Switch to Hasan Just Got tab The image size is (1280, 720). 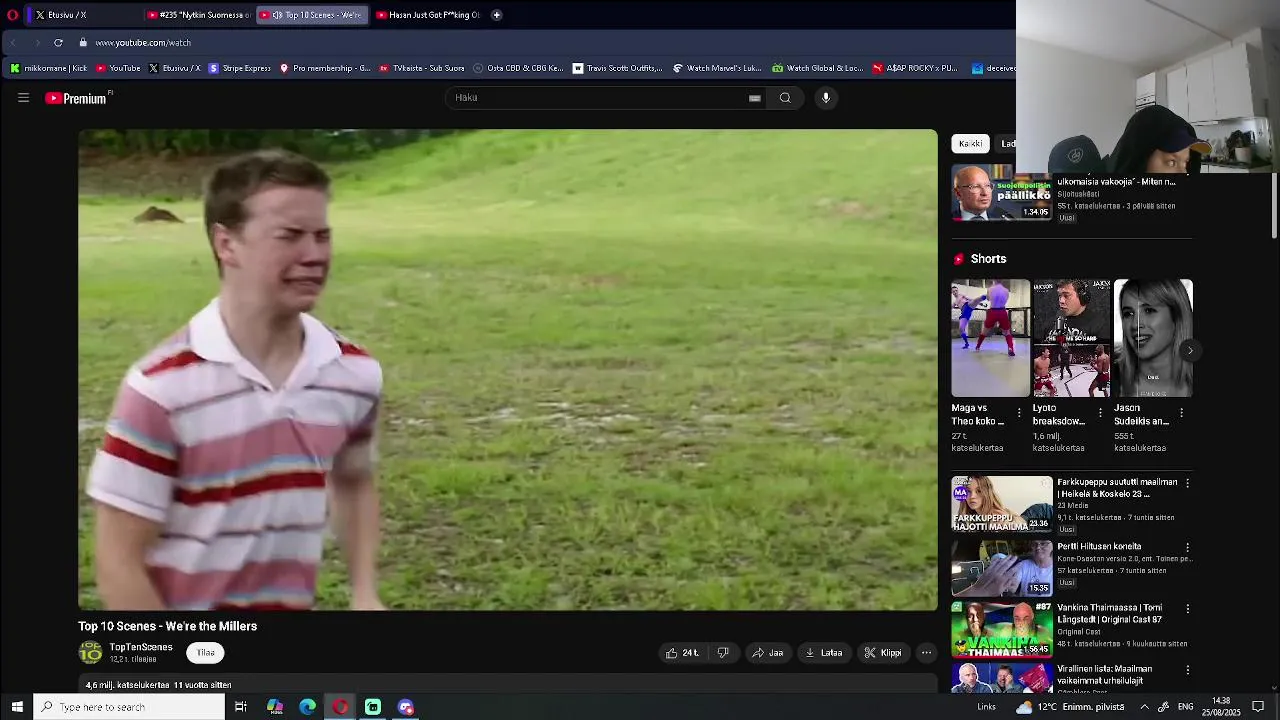[x=427, y=15]
